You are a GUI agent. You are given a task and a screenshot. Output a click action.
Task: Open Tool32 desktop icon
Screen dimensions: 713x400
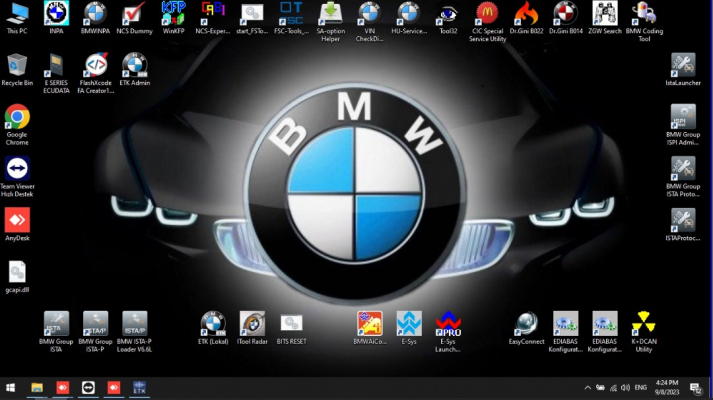point(448,14)
